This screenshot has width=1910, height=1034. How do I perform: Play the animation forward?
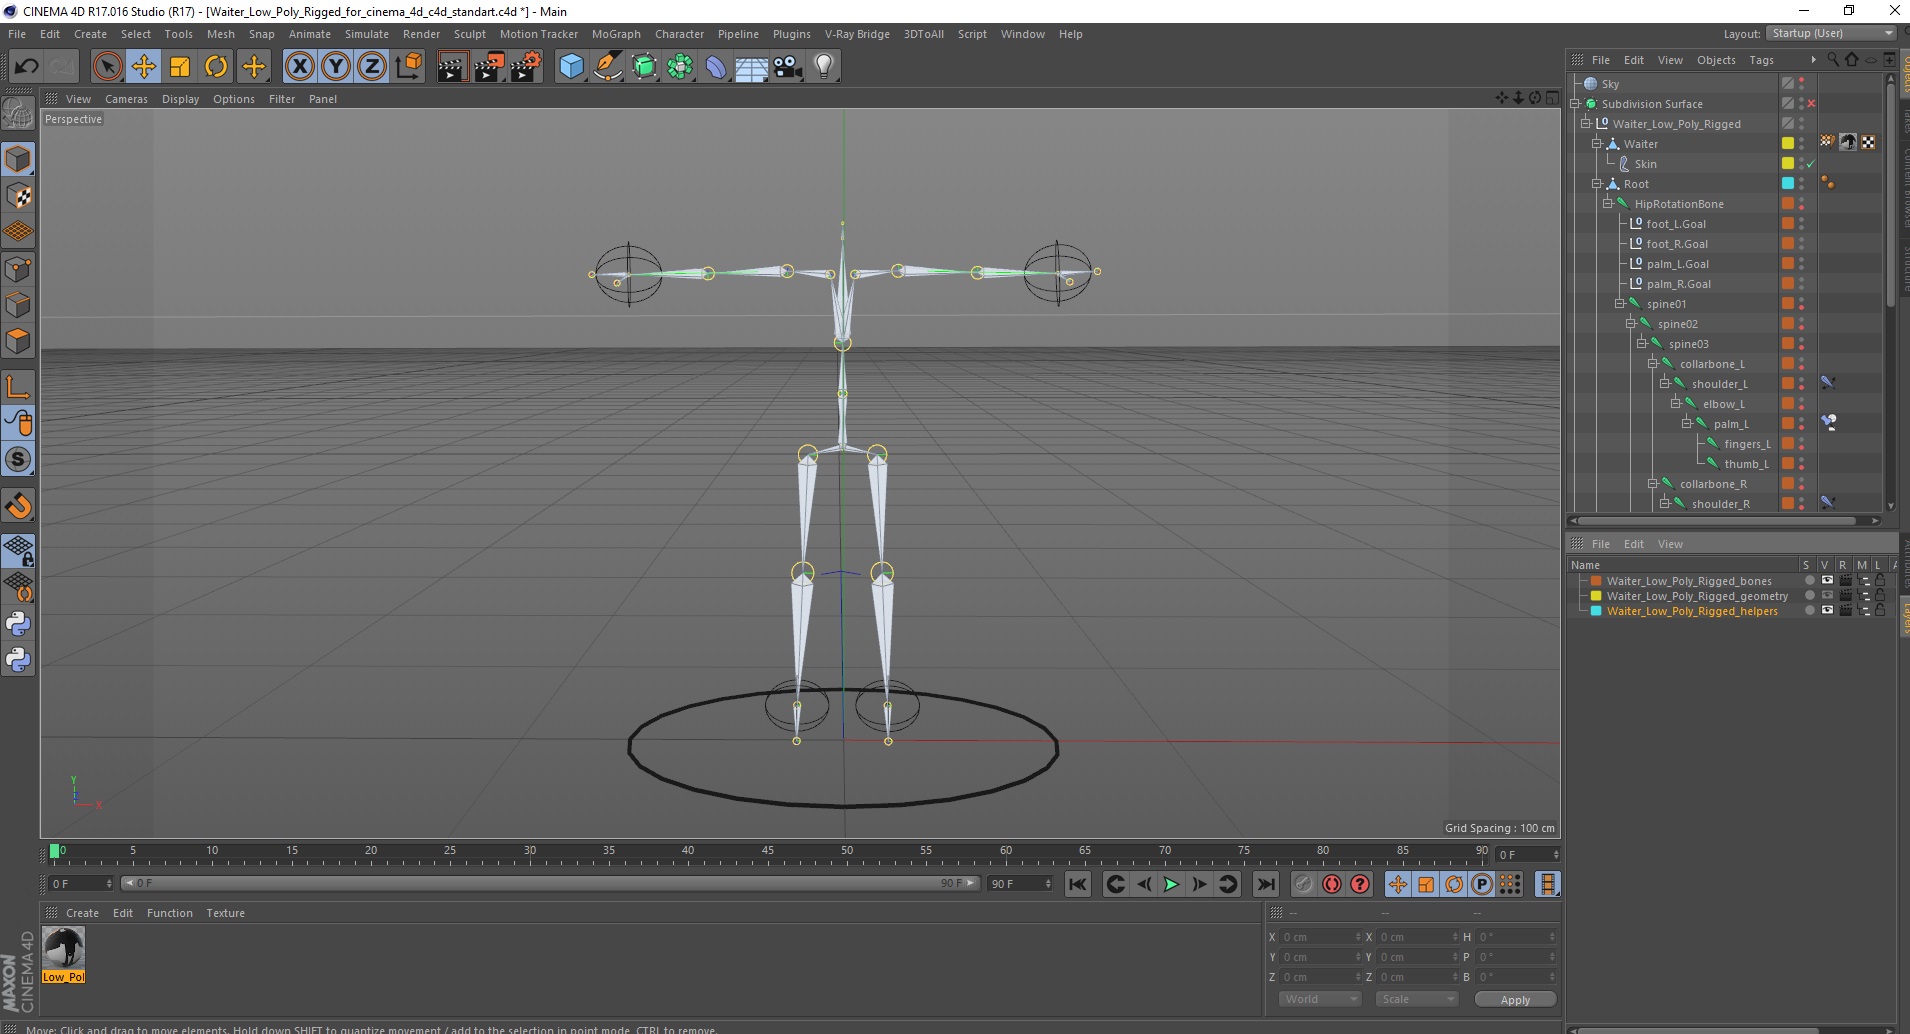1171,884
